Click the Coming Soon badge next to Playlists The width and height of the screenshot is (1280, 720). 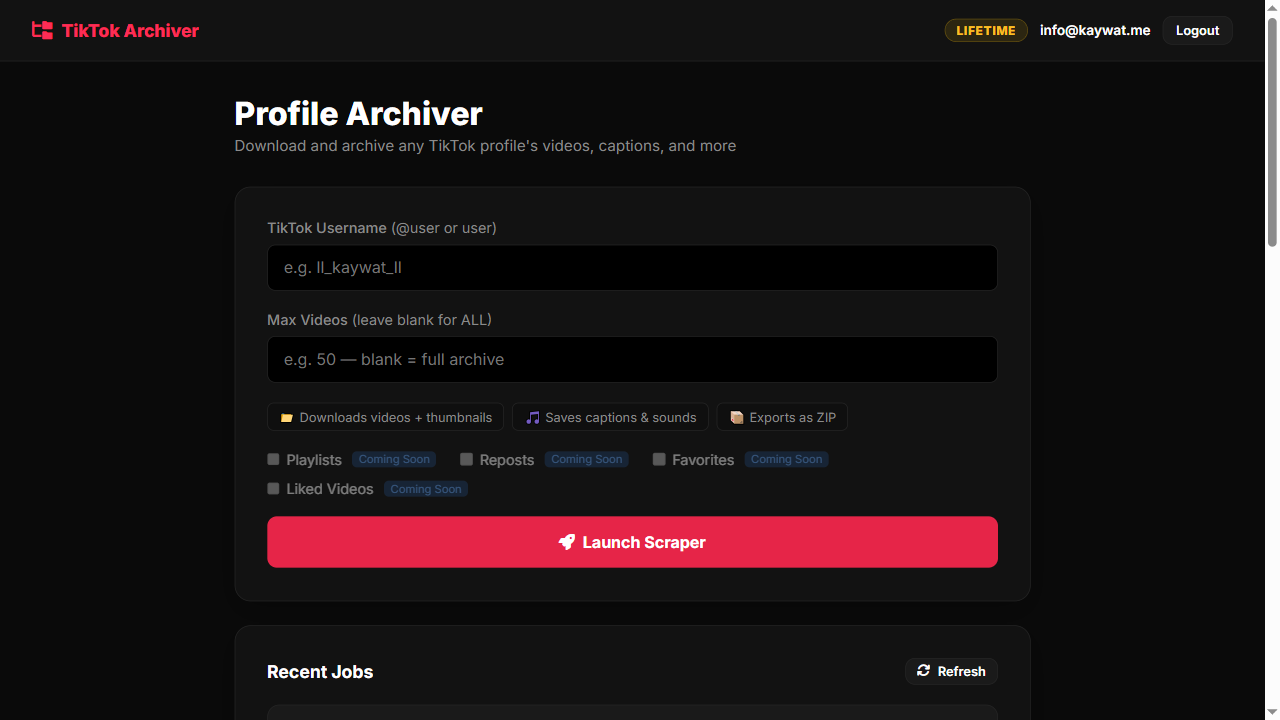pos(394,460)
